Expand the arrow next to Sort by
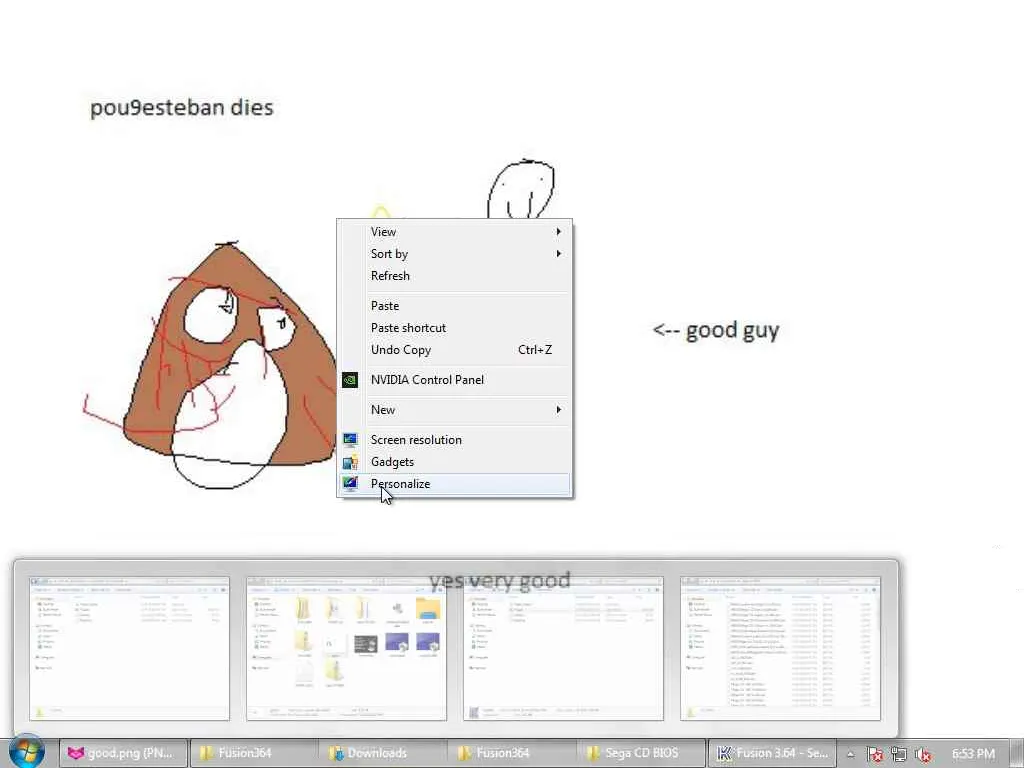1024x768 pixels. 558,253
